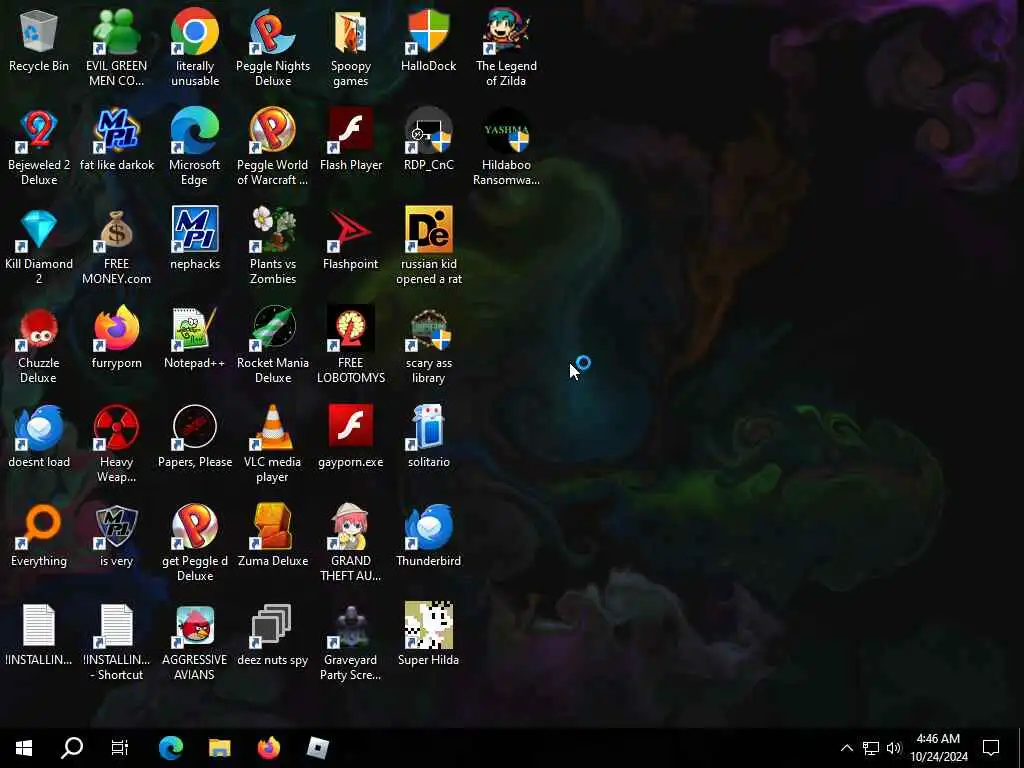Click the RDP_CnC shortcut icon
1024x768 pixels.
pyautogui.click(x=428, y=140)
